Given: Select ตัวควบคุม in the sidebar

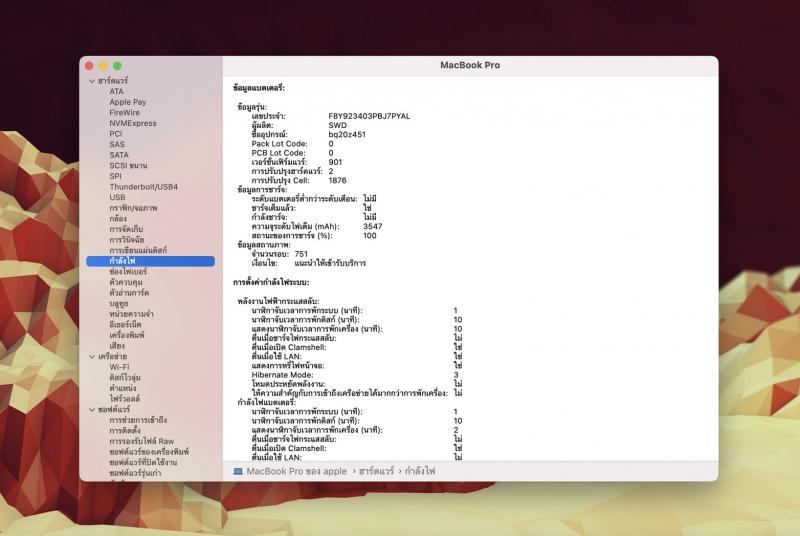Looking at the screenshot, I should point(126,282).
